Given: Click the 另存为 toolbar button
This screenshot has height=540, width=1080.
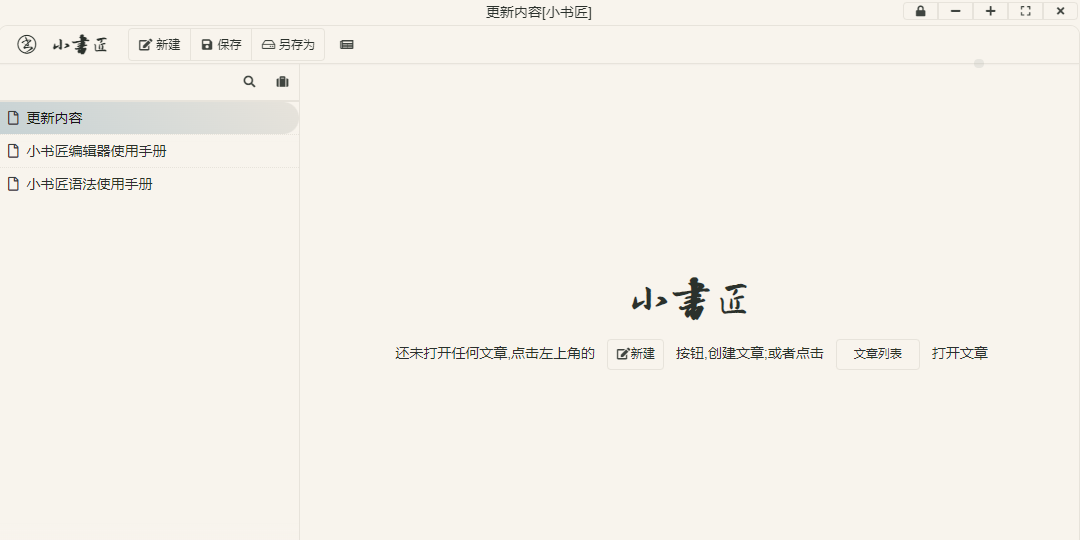Looking at the screenshot, I should (x=288, y=45).
